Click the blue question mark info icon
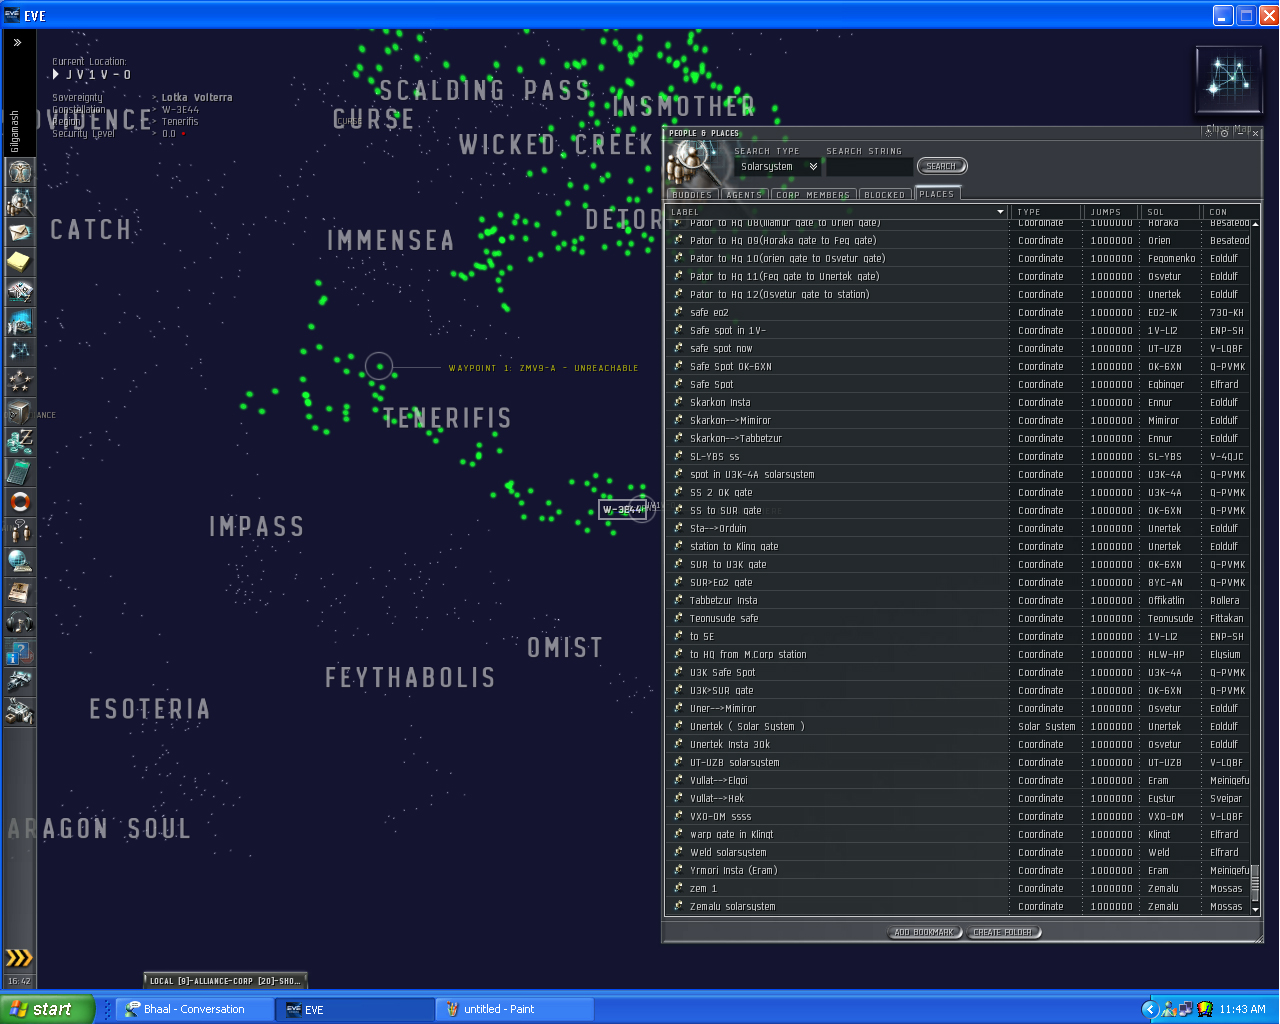 click(x=20, y=652)
